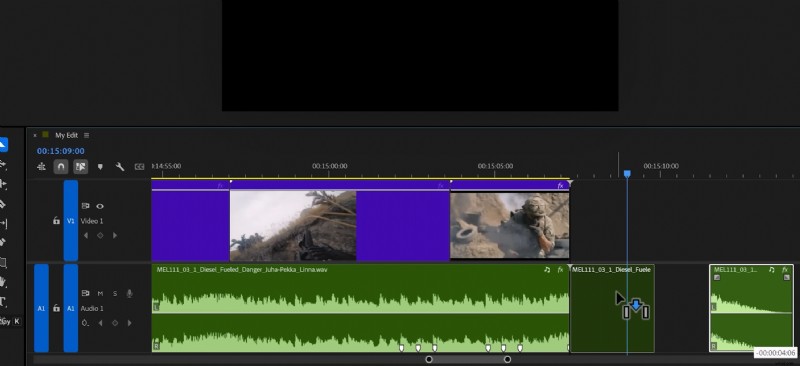Move the blue playhead marker in ruler
800x366 pixels.
pyautogui.click(x=627, y=174)
